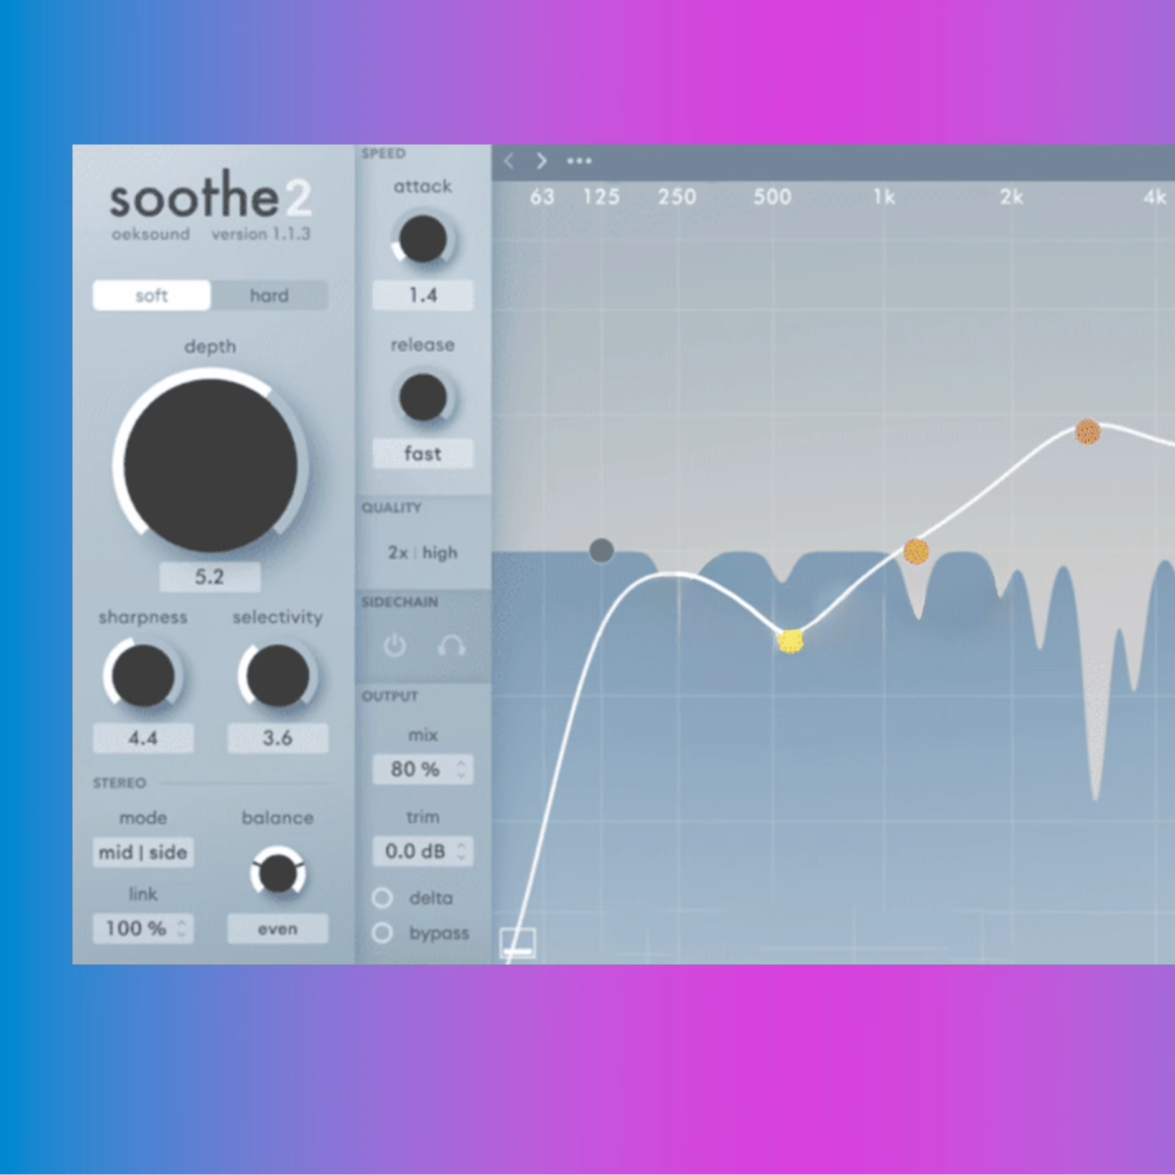The height and width of the screenshot is (1175, 1175).
Task: Click the 250 frequency label
Action: point(677,197)
